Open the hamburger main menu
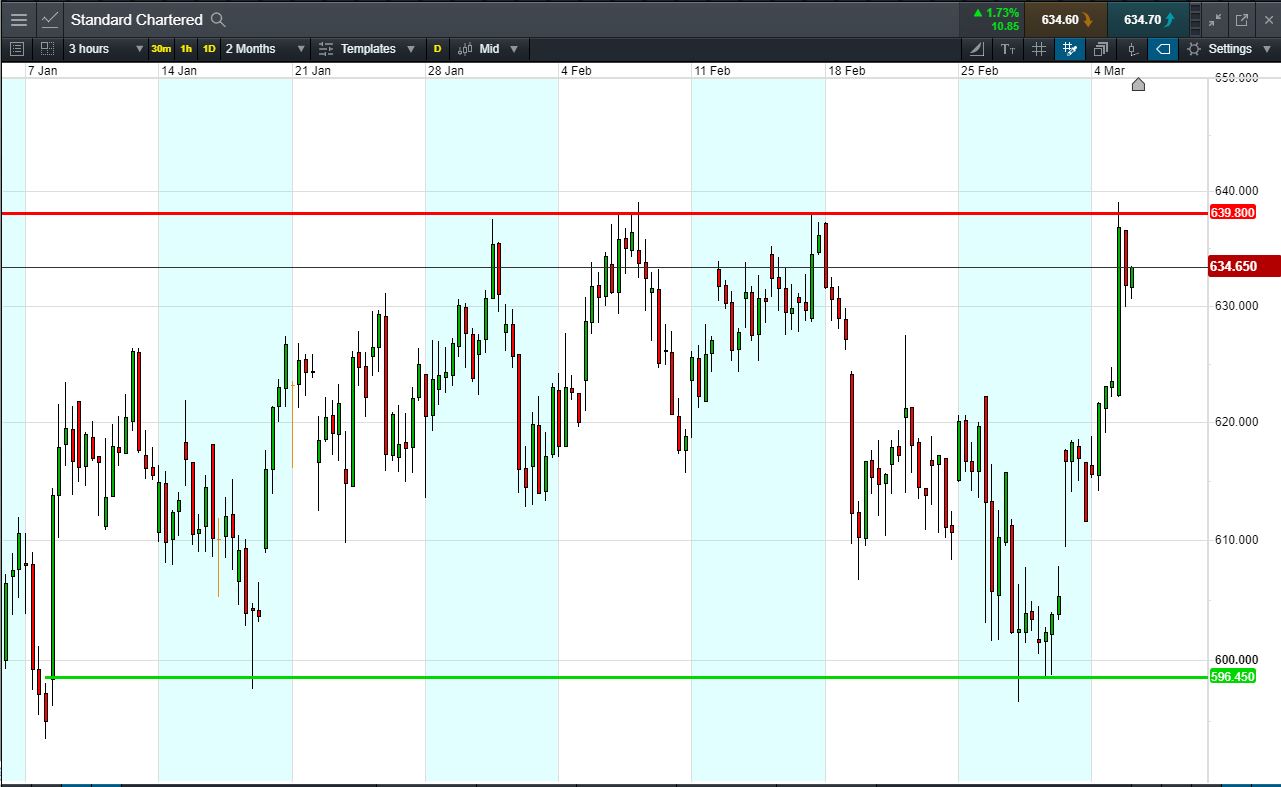Screen dimensions: 1281x787 18,19
